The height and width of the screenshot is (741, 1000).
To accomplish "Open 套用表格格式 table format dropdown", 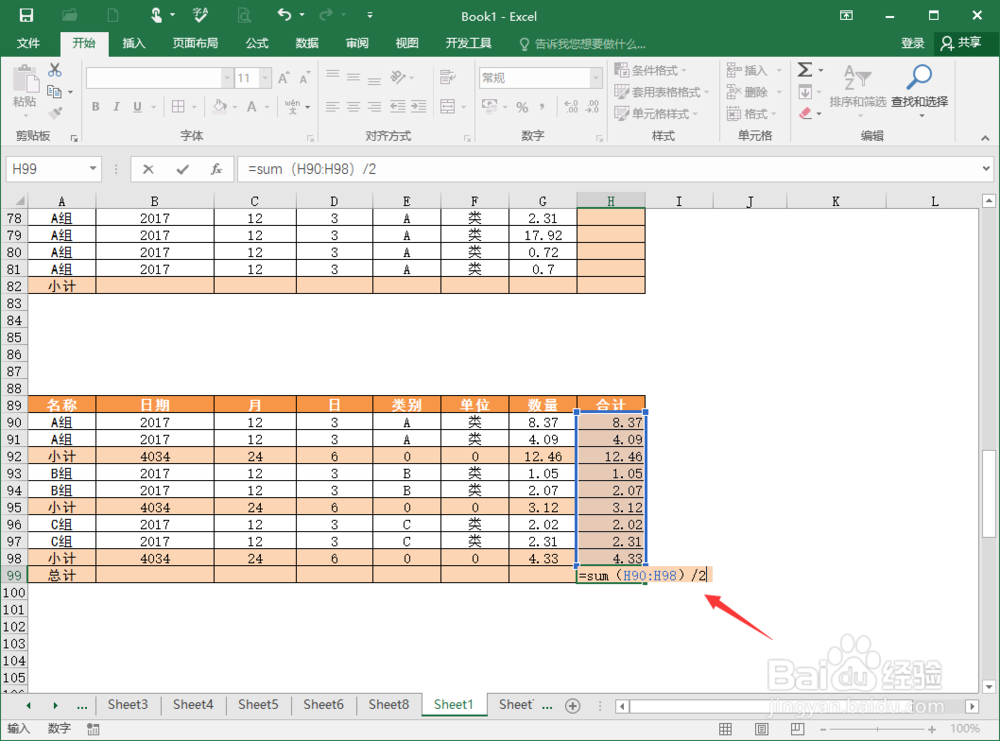I will (x=661, y=92).
